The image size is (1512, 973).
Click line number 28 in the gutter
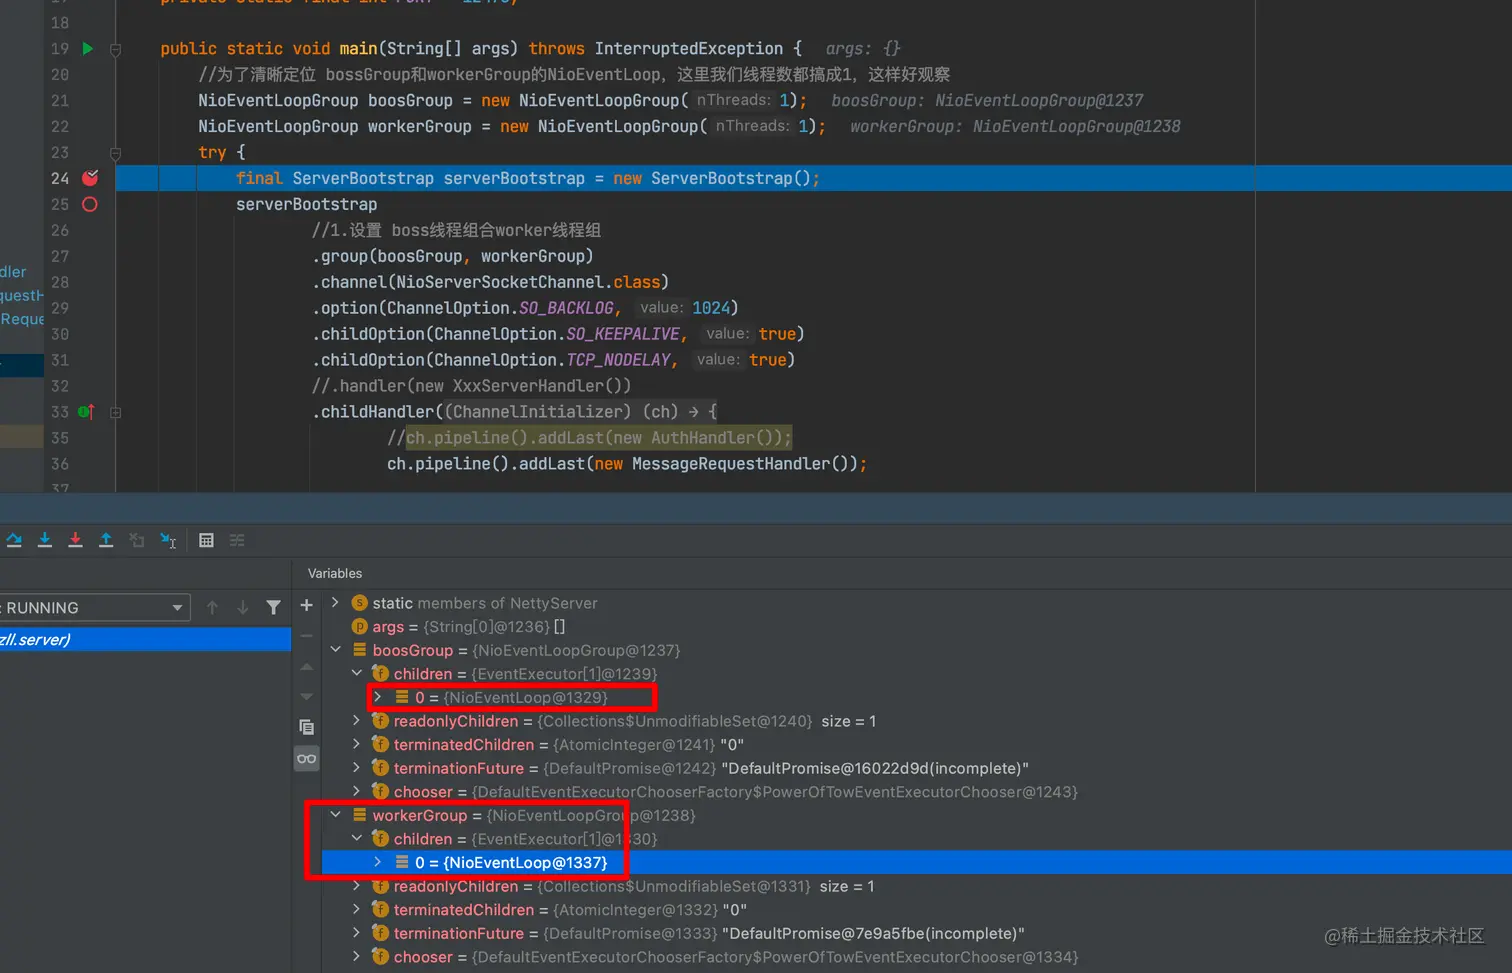tap(60, 282)
